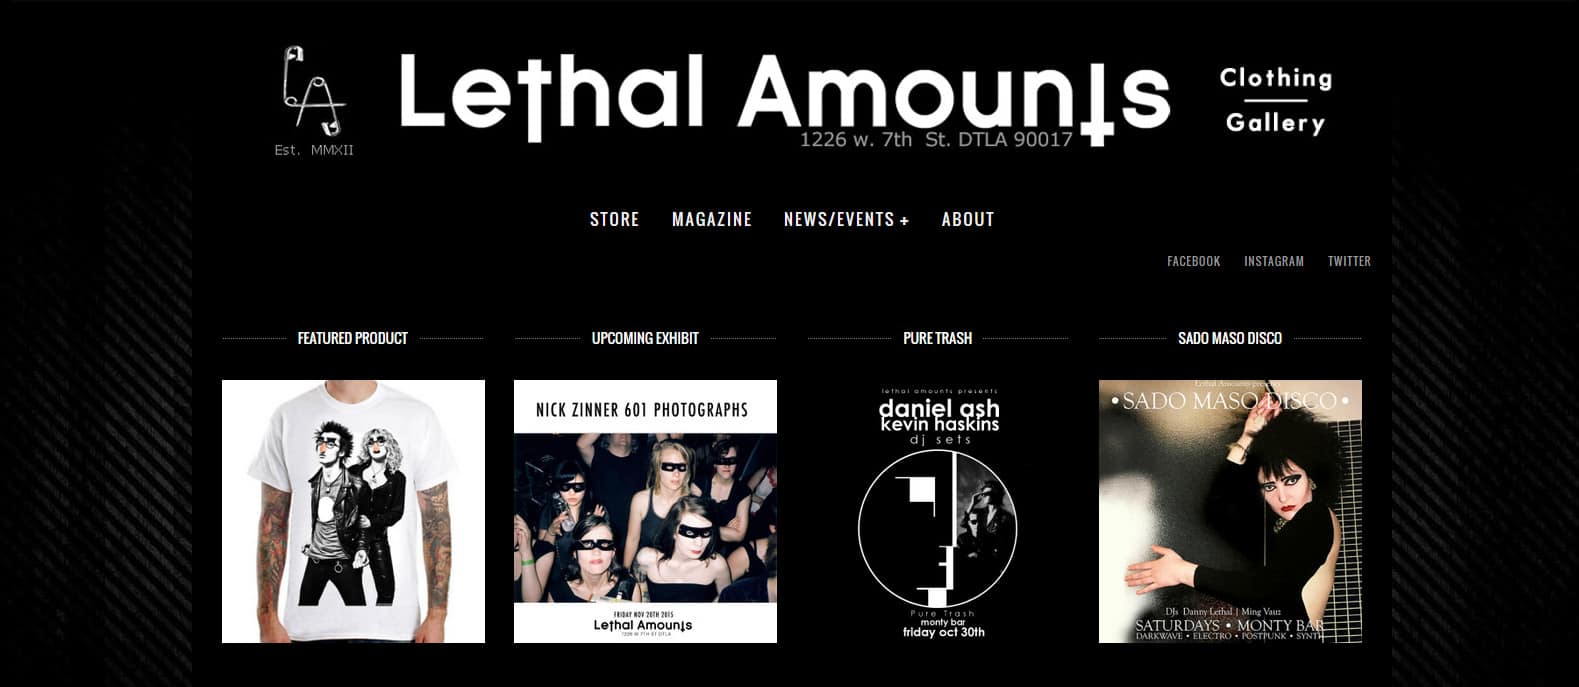Click the store address text in header
Image resolution: width=1579 pixels, height=687 pixels.
tap(936, 139)
